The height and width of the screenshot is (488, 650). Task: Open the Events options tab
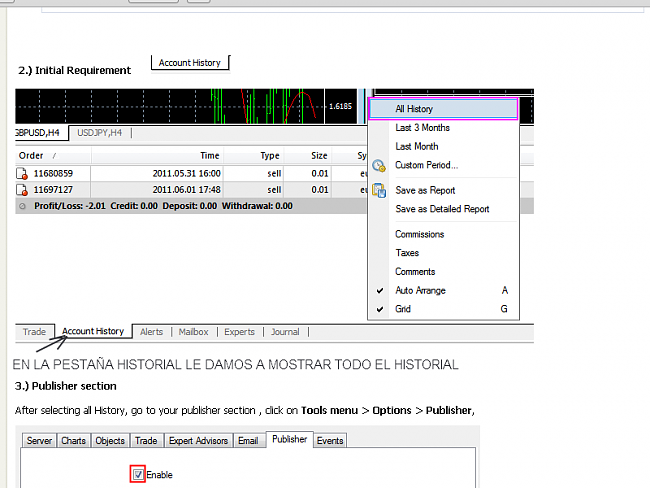coord(330,441)
